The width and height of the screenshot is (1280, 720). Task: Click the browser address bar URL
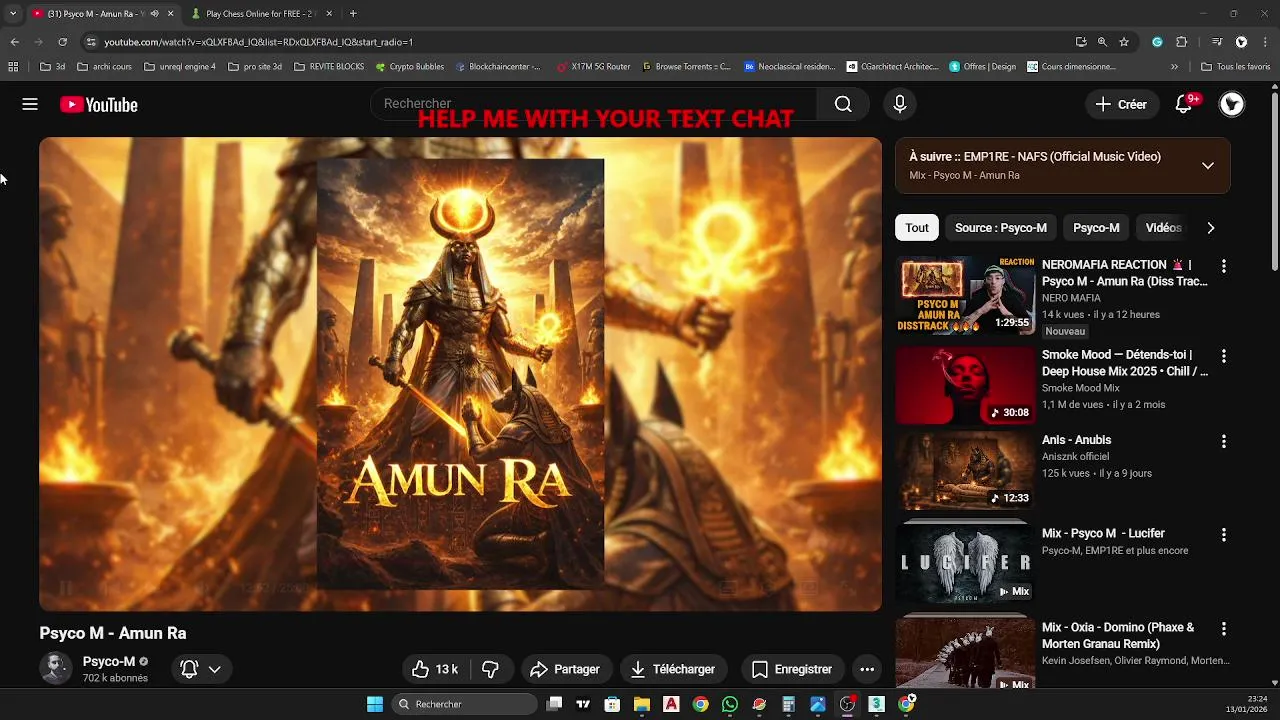click(258, 42)
